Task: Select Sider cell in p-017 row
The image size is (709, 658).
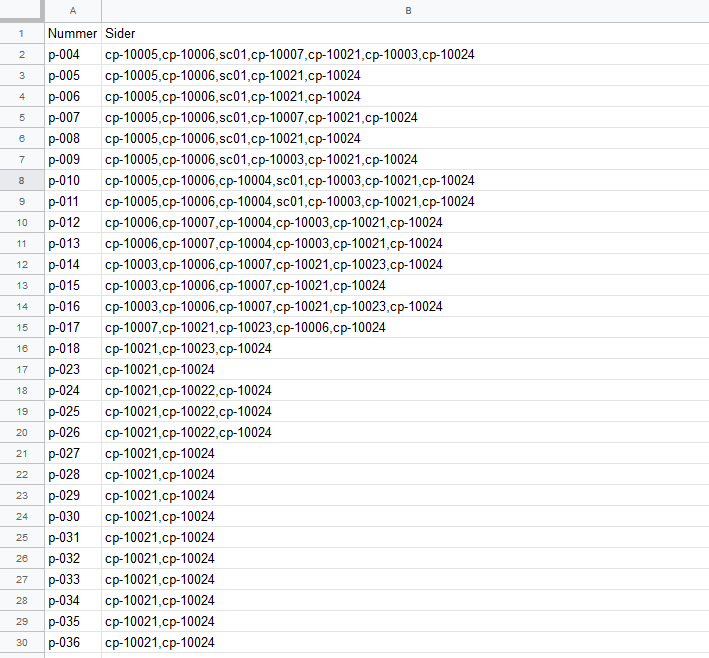Action: click(405, 327)
